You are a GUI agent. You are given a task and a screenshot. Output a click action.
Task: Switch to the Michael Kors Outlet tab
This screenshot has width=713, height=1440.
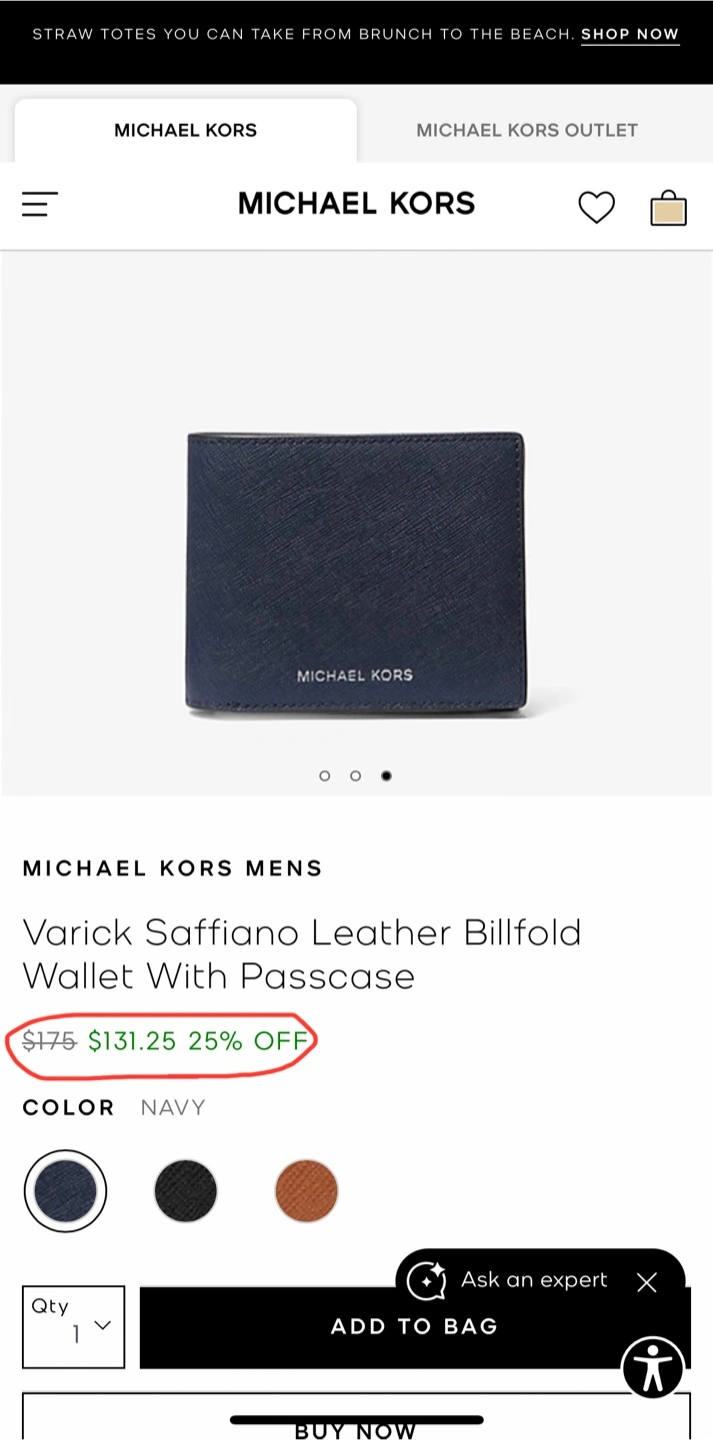click(x=527, y=130)
